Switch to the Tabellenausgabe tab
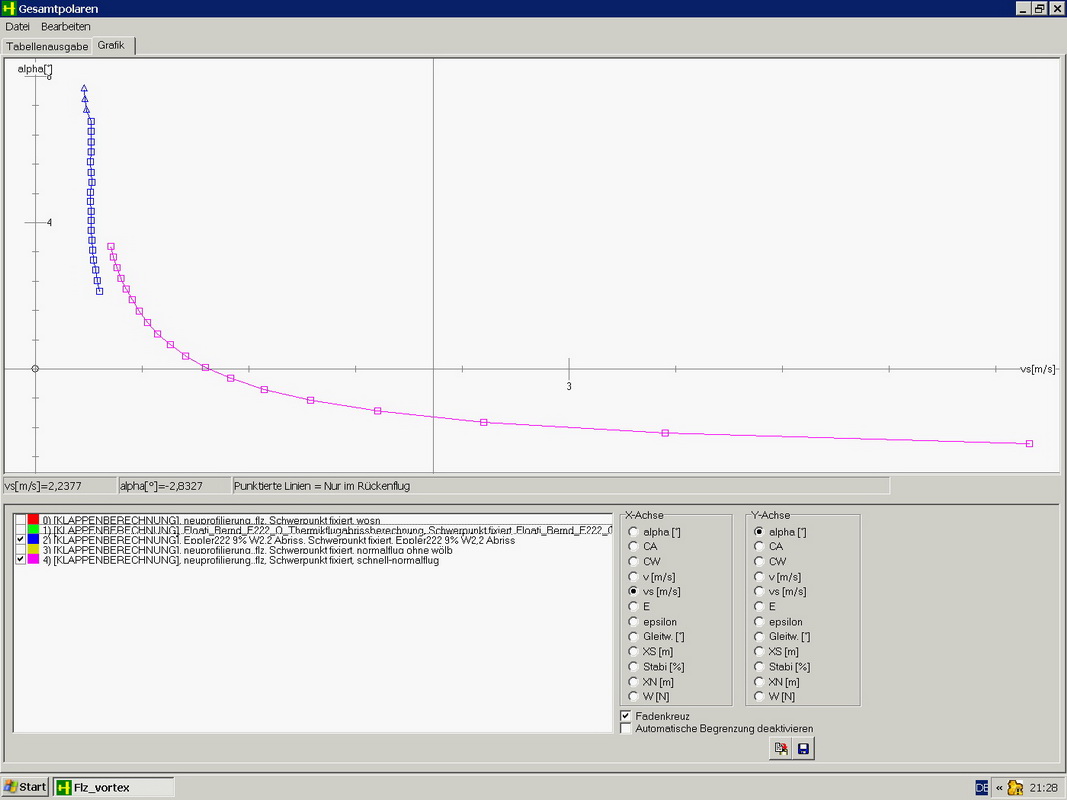 pyautogui.click(x=47, y=46)
